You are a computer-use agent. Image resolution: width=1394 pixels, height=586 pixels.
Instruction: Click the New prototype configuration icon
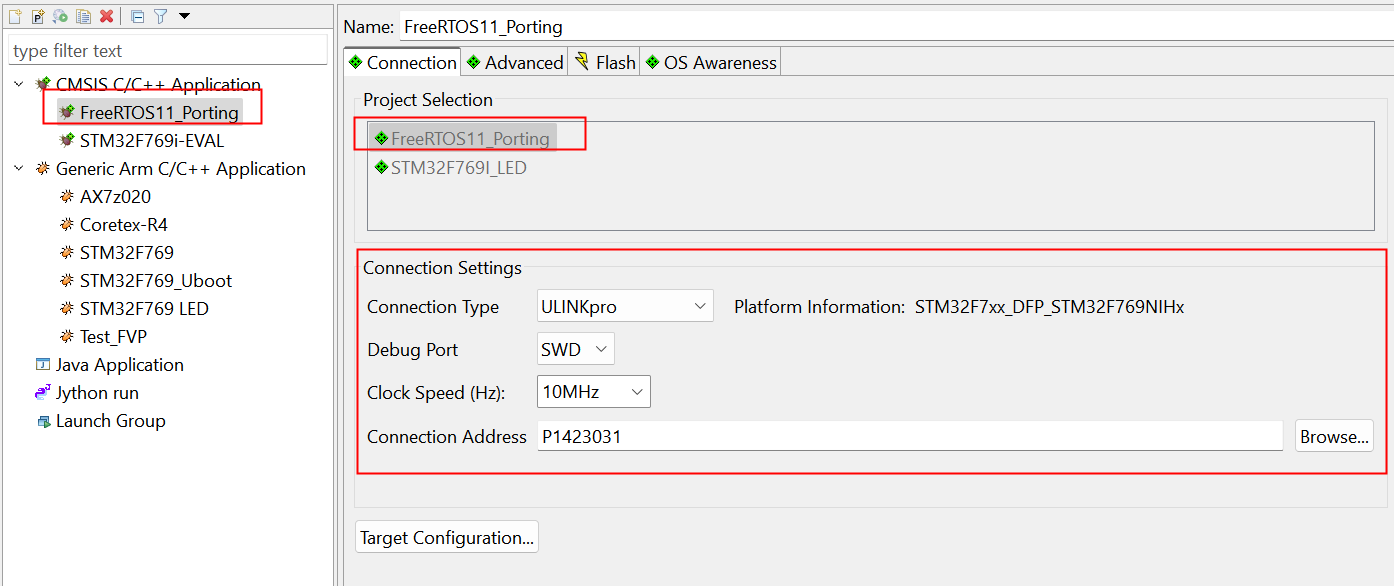point(38,16)
